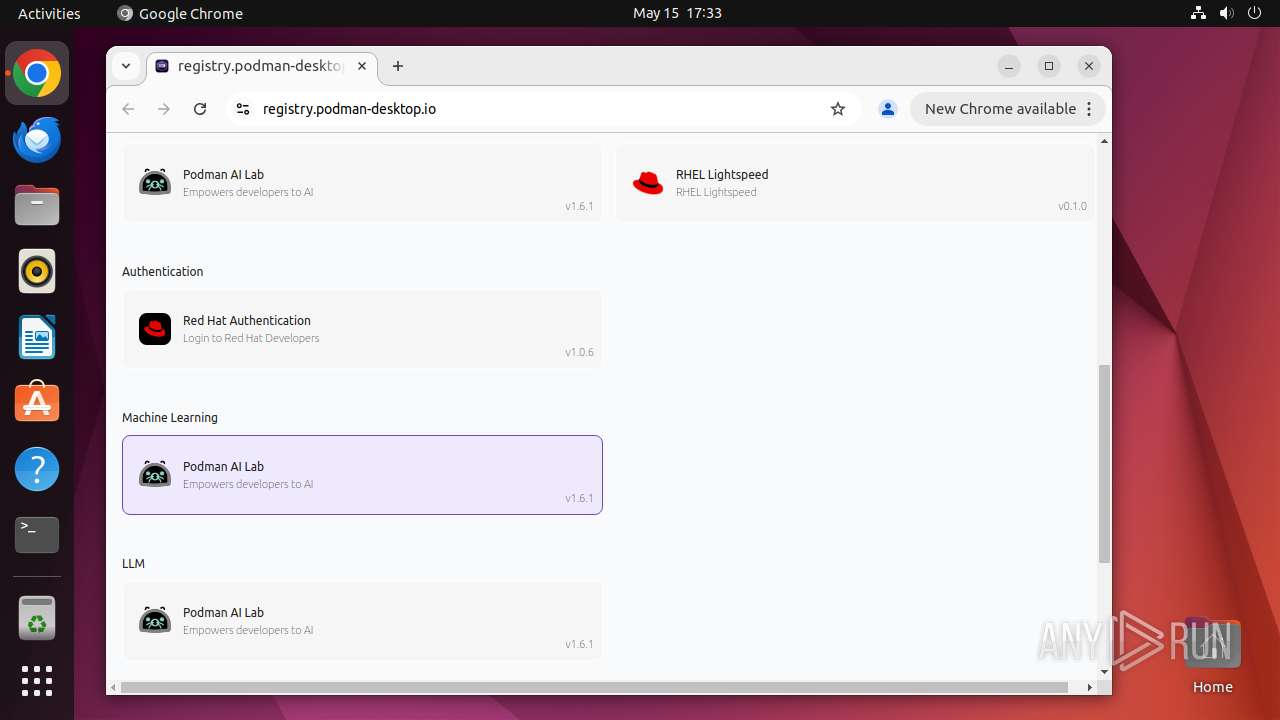Click v1.6.1 in the Machine Learning card
This screenshot has width=1280, height=720.
(x=579, y=498)
